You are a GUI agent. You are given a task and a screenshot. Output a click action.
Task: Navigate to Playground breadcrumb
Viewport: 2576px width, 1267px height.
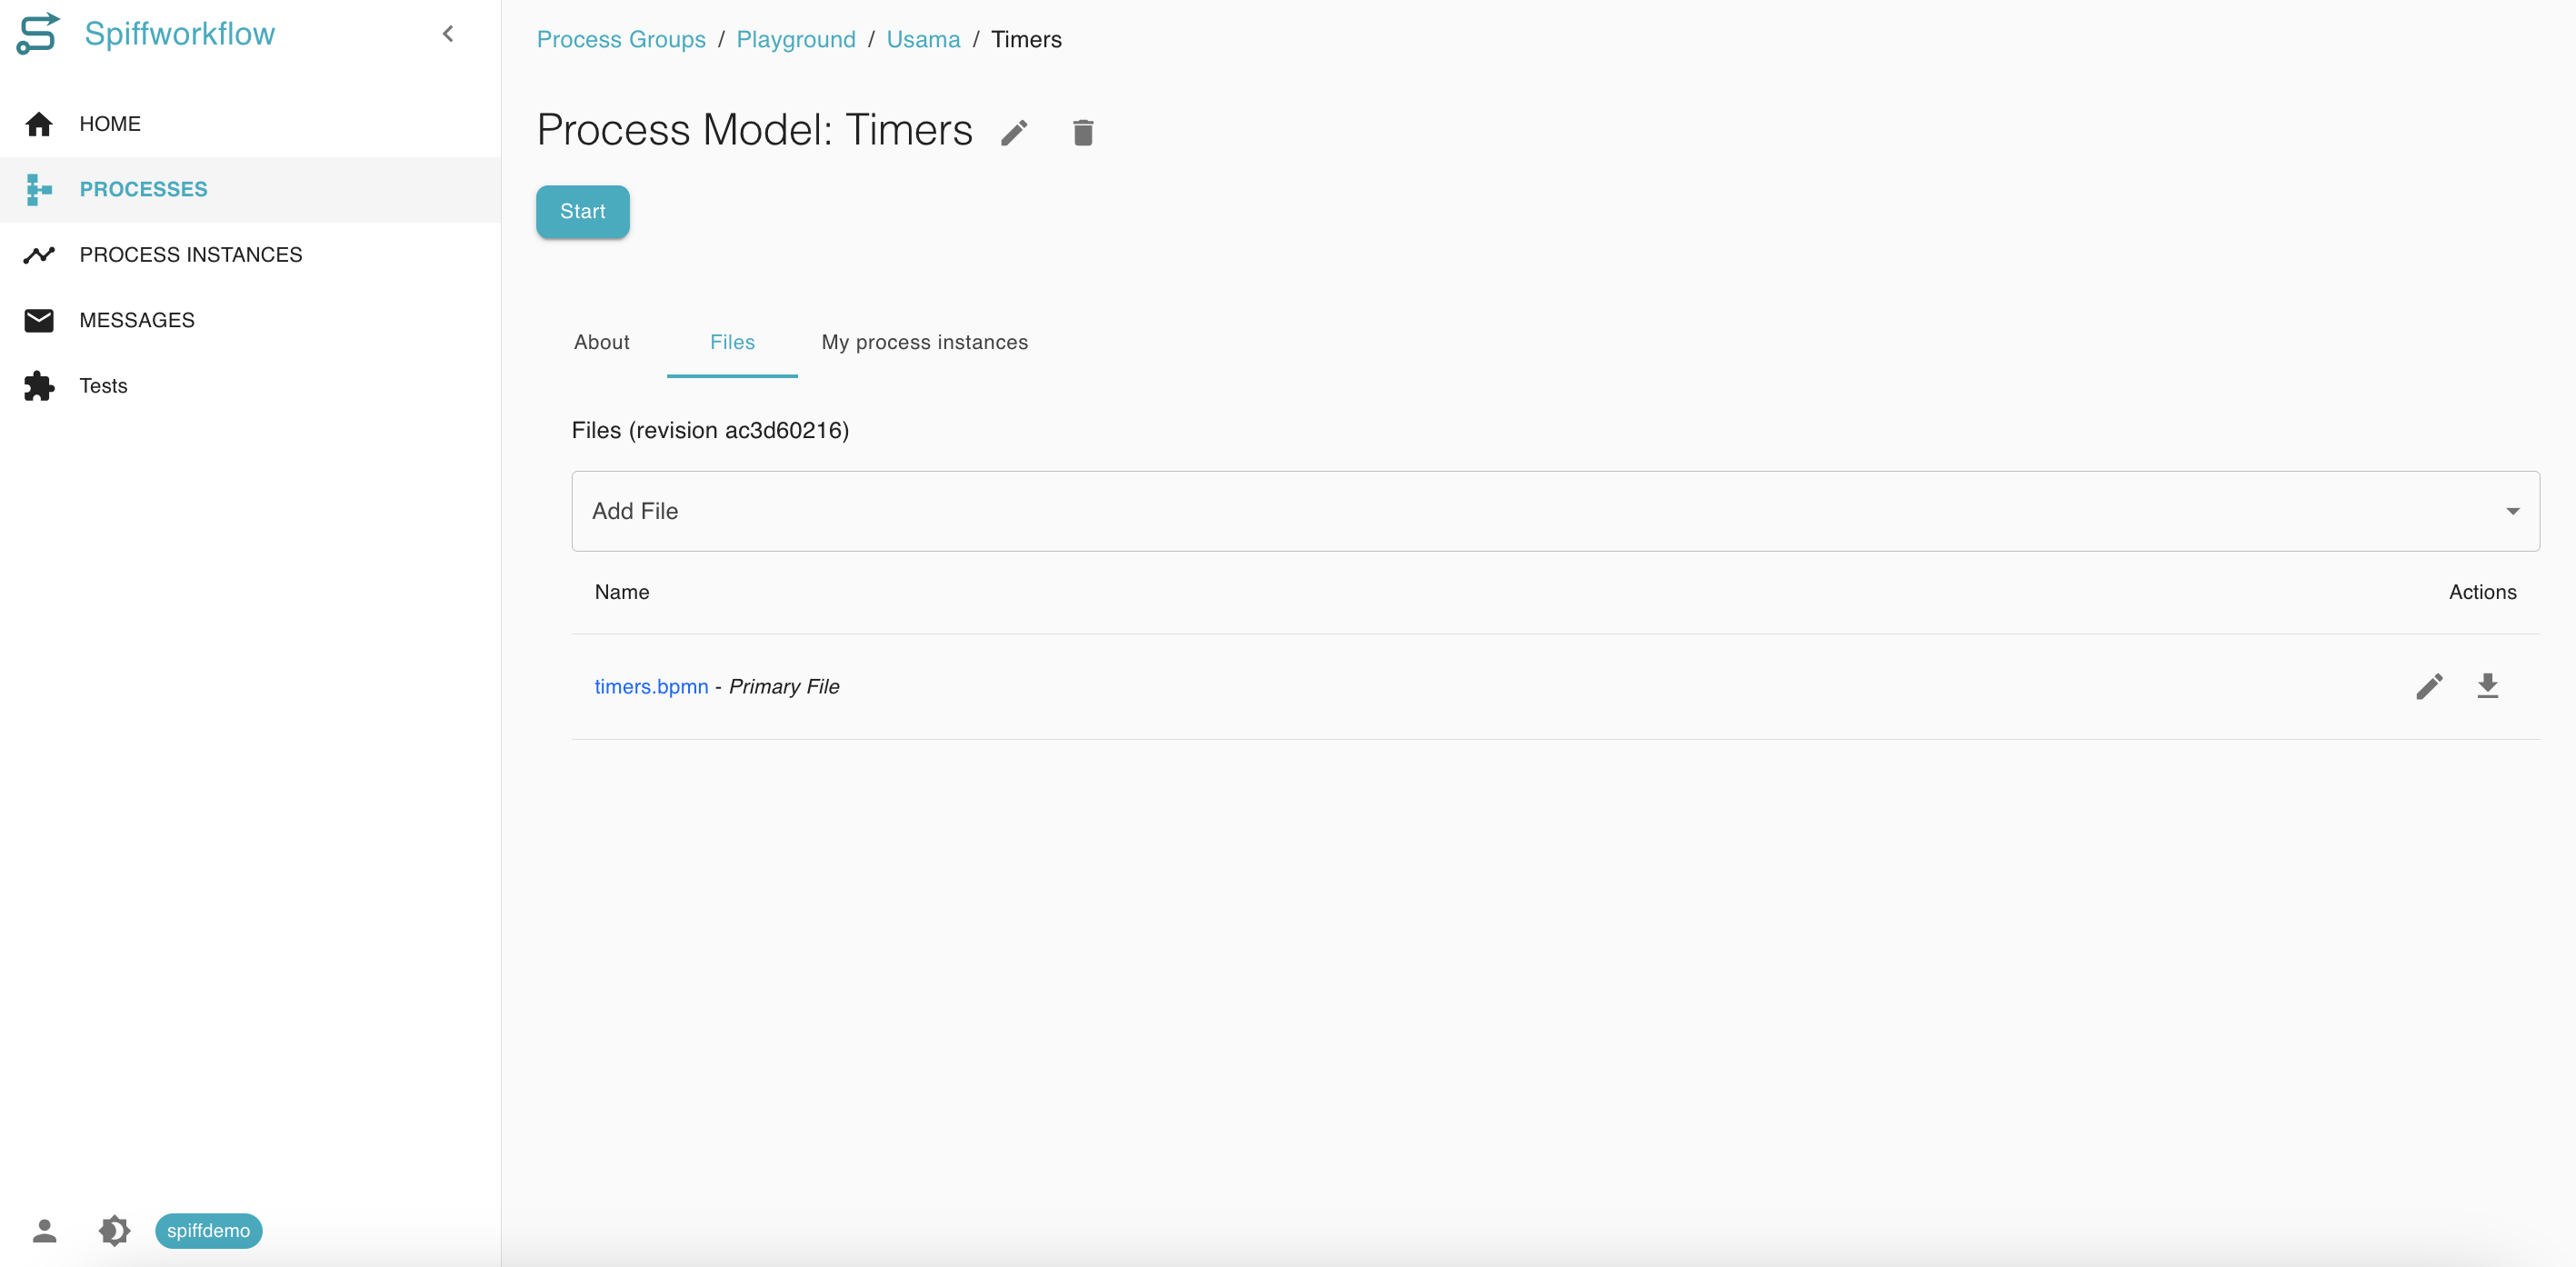tap(796, 39)
